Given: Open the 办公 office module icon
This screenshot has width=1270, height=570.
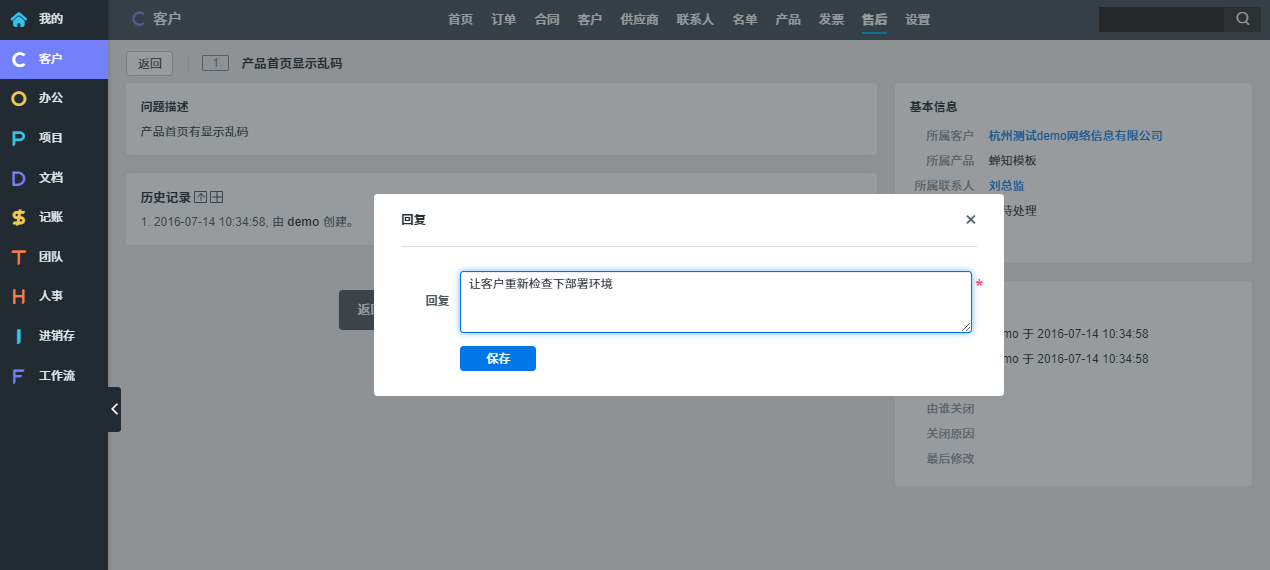Looking at the screenshot, I should pos(19,98).
